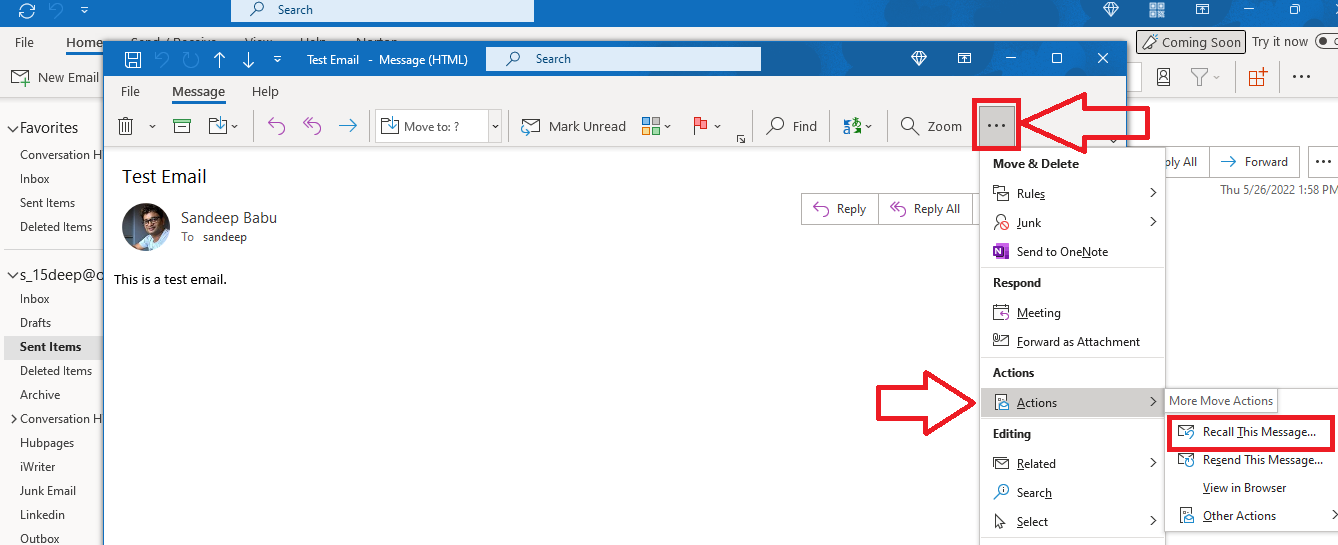Click the Delete trash icon in message ribbon
The height and width of the screenshot is (545, 1338).
126,126
